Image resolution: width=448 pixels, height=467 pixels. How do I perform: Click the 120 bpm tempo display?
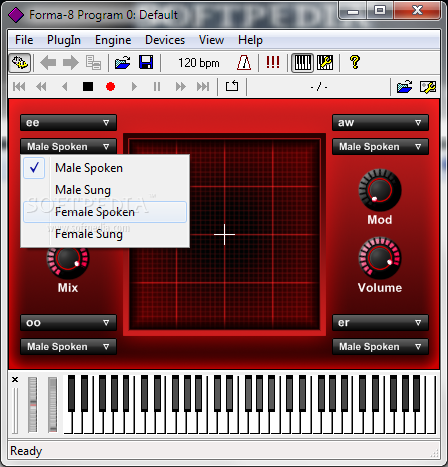pos(199,63)
